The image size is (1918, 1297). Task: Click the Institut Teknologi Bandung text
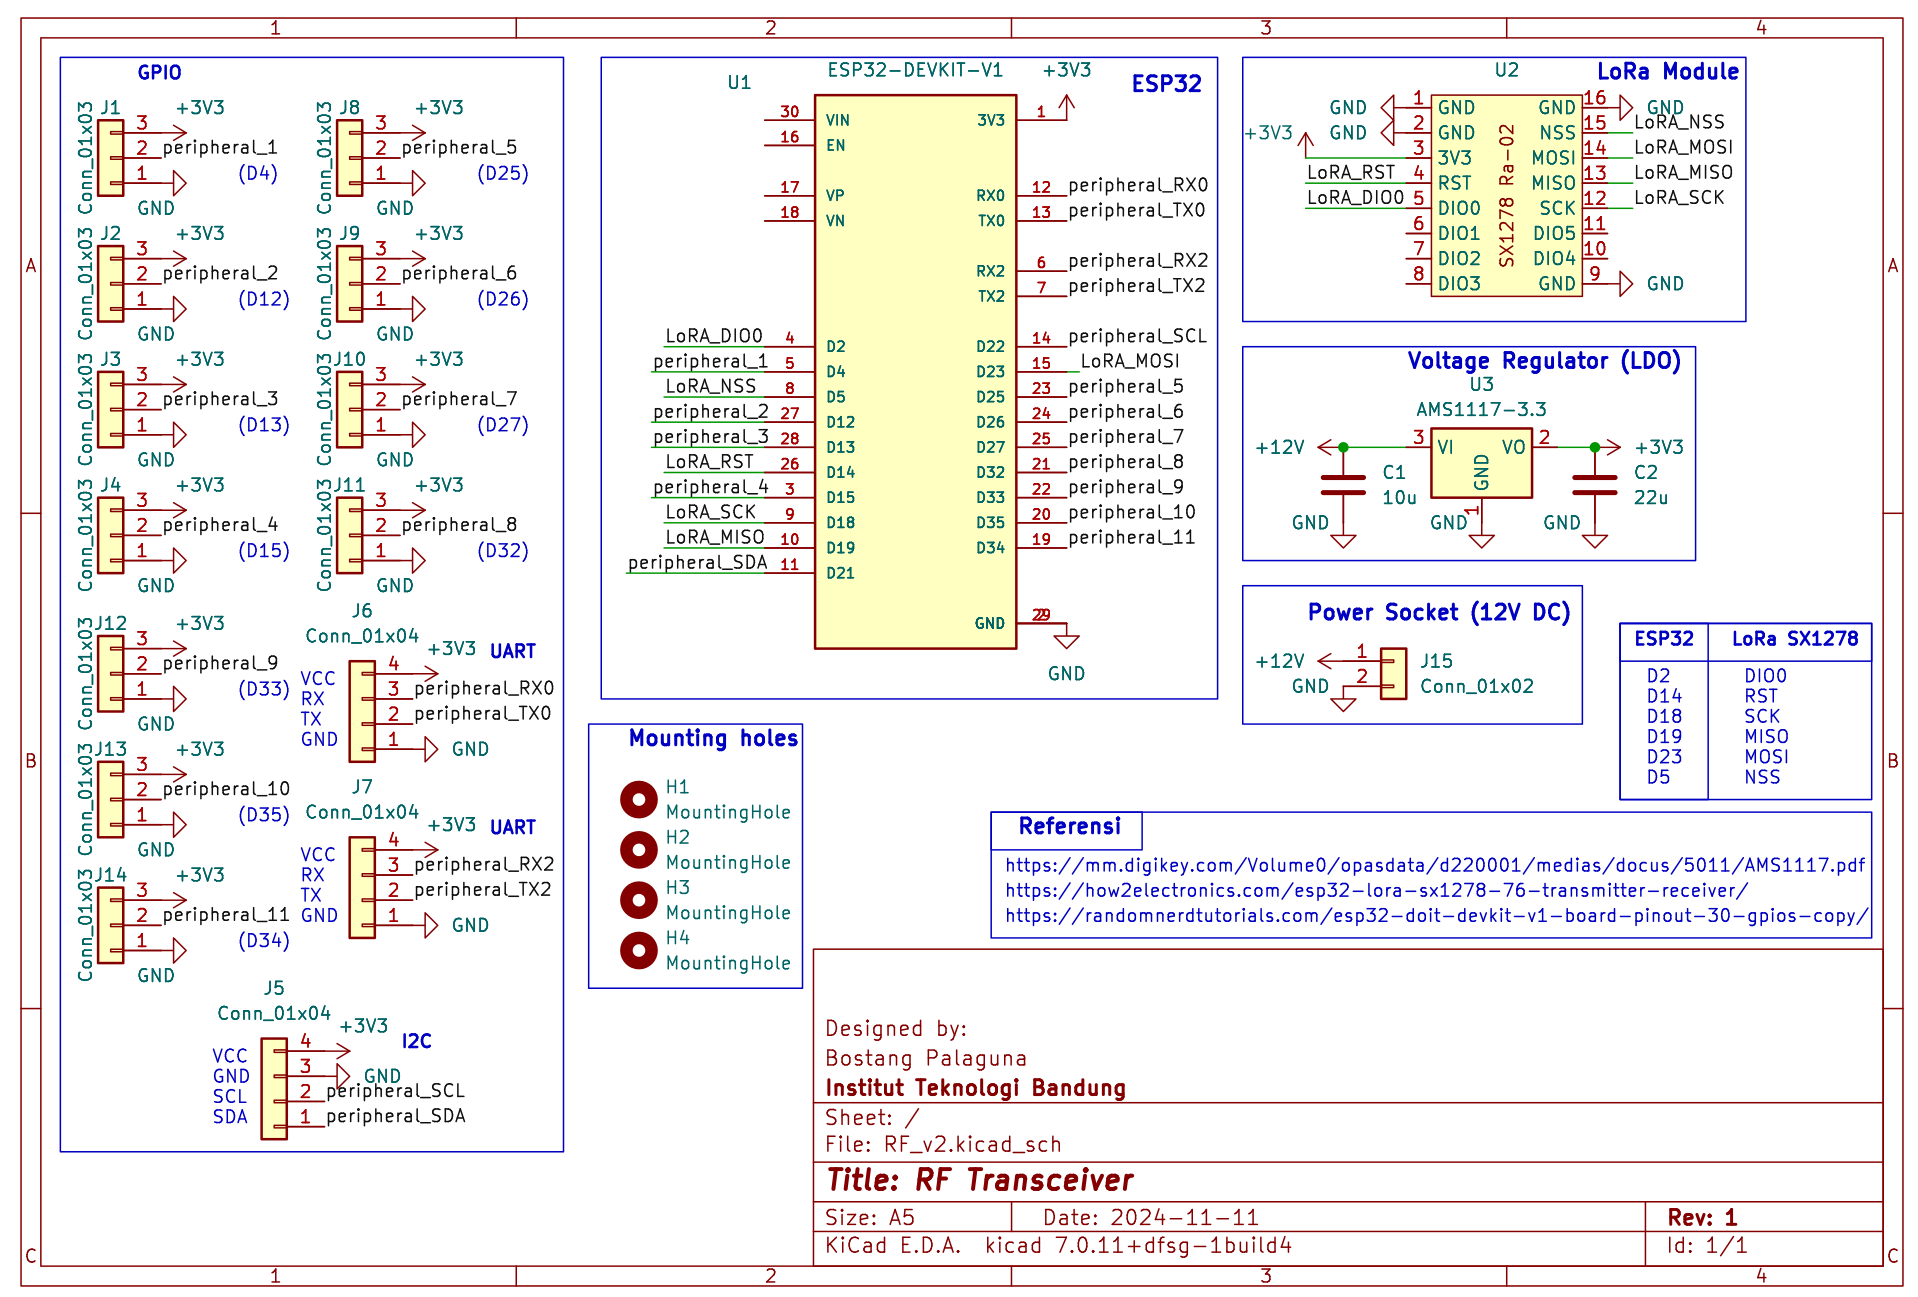[975, 1088]
